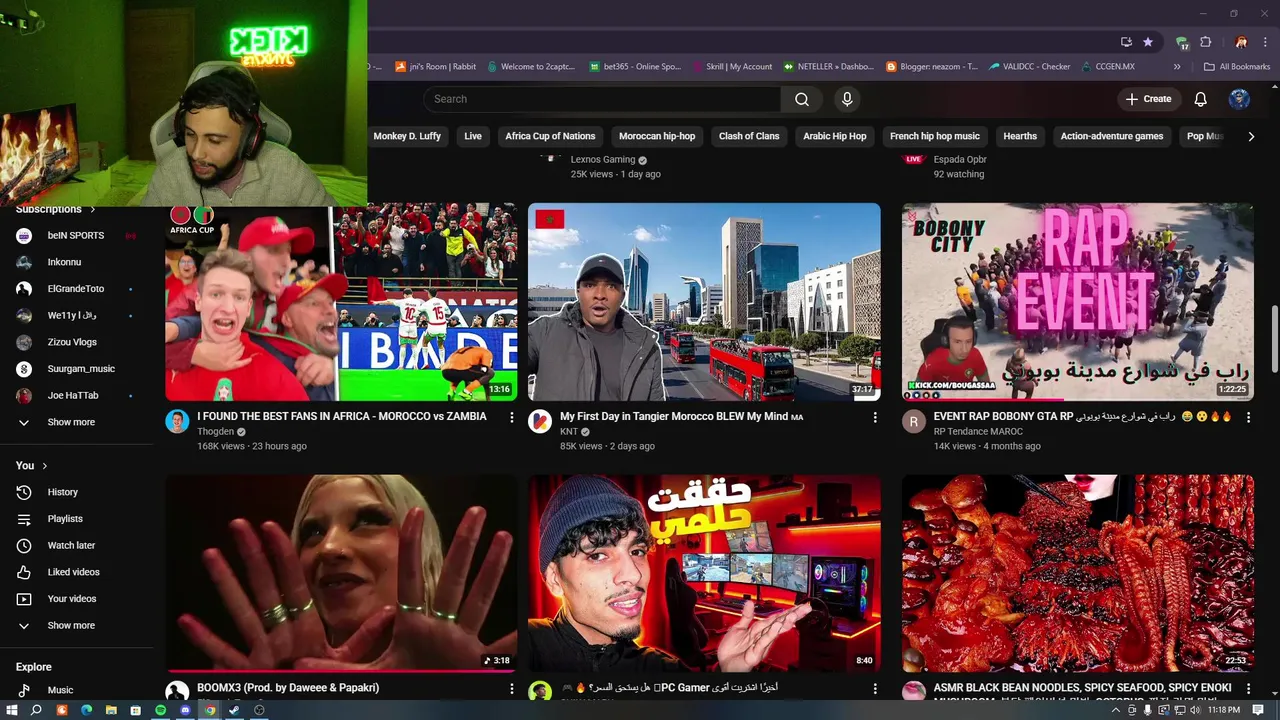This screenshot has width=1280, height=720.
Task: Click the Create button
Action: pos(1148,99)
